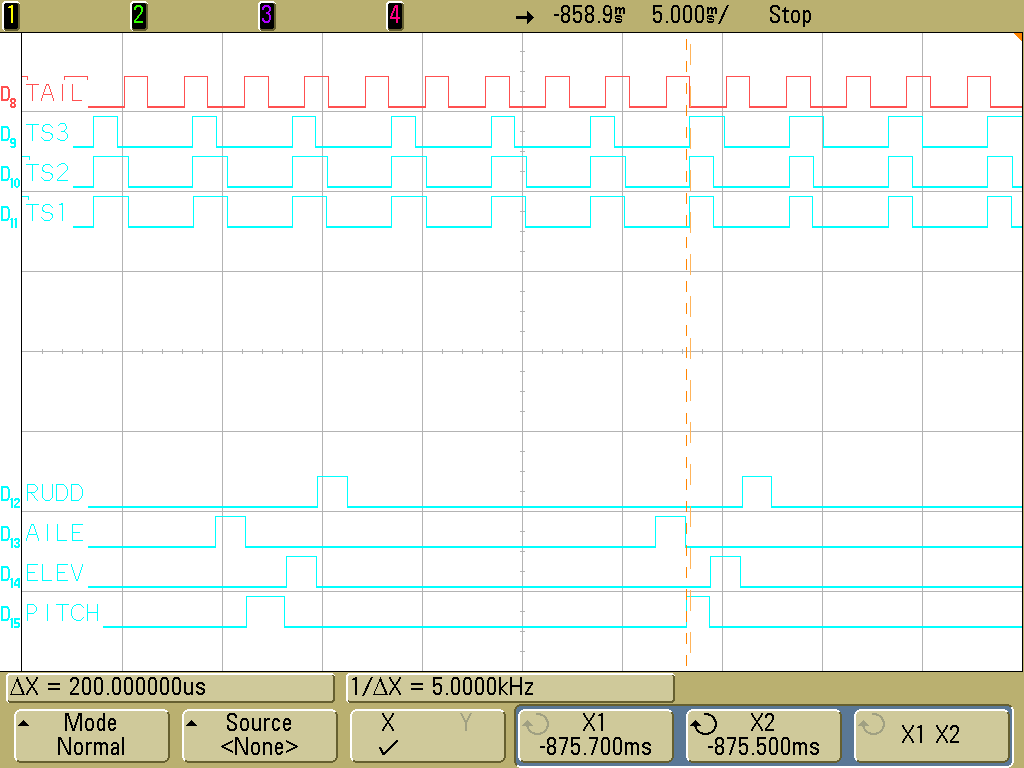Select the X1 X2 linked cursors softkey
The height and width of the screenshot is (768, 1024).
[931, 735]
